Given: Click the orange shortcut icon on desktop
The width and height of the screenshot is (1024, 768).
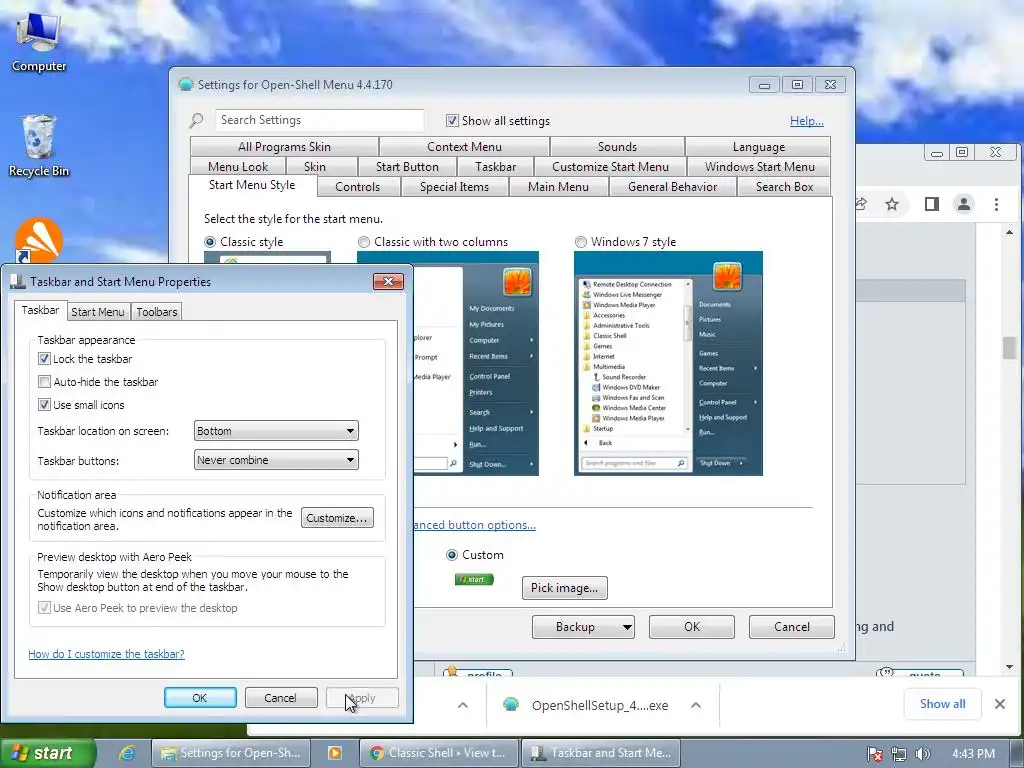Looking at the screenshot, I should (39, 240).
